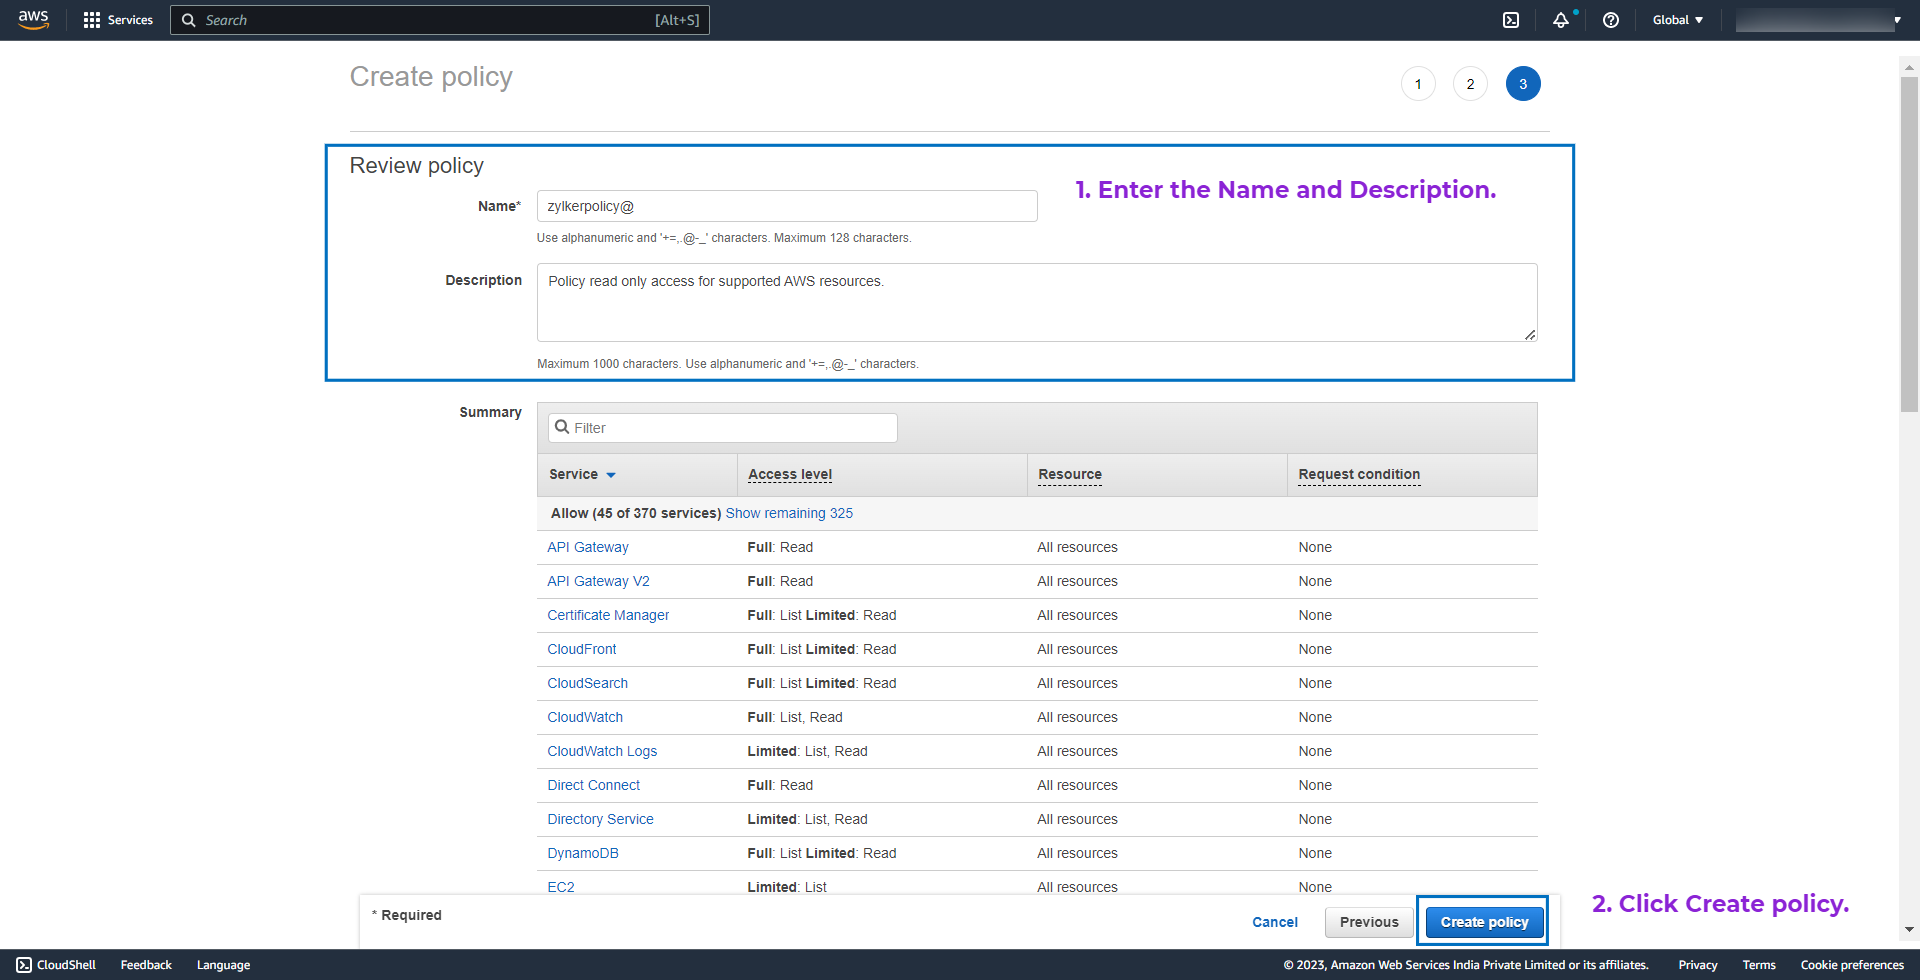Sort by the Service column arrow

click(611, 475)
